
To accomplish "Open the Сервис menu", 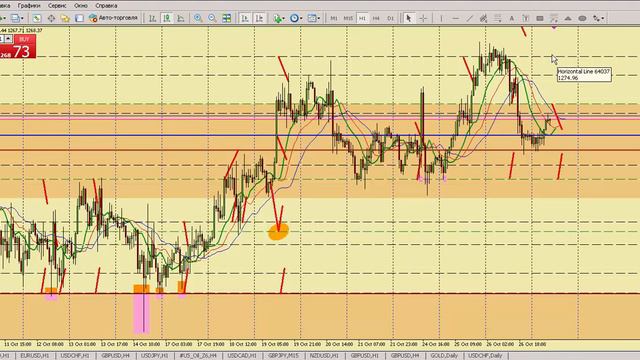I will point(57,6).
